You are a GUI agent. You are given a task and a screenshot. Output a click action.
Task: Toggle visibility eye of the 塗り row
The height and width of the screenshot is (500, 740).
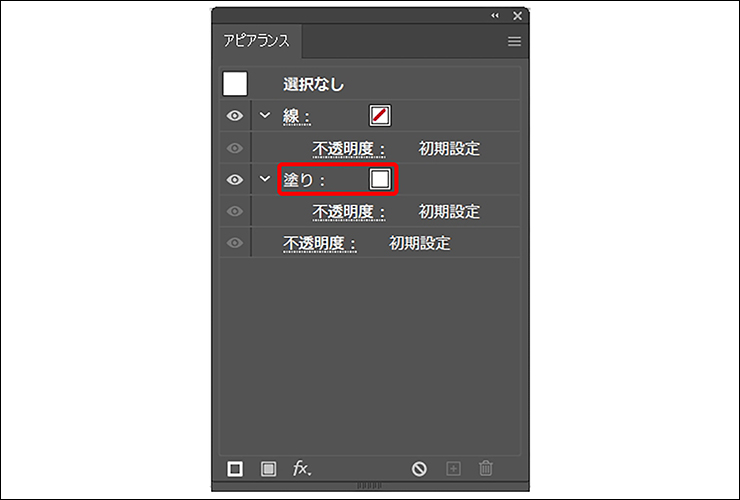tap(235, 180)
